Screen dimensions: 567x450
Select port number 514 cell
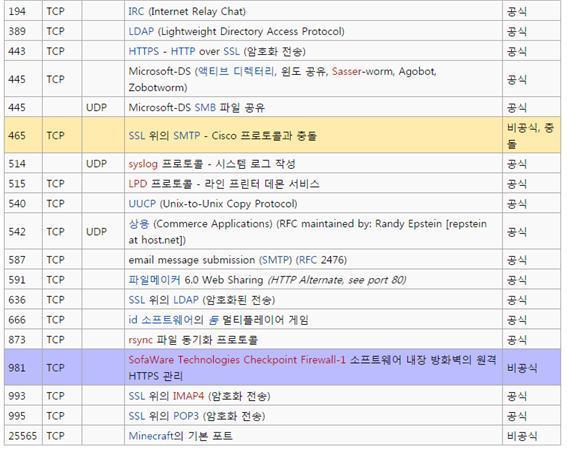(24, 164)
